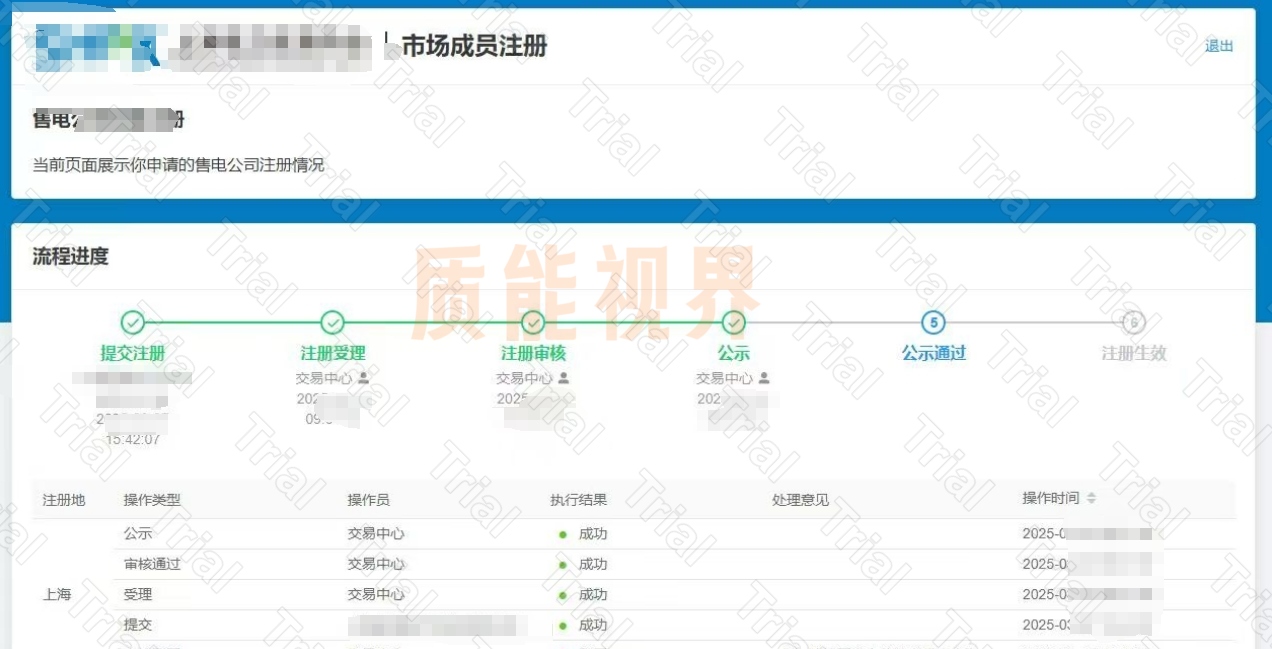Click the 注册审核 step checkmark circle
The width and height of the screenshot is (1272, 649).
click(x=533, y=322)
